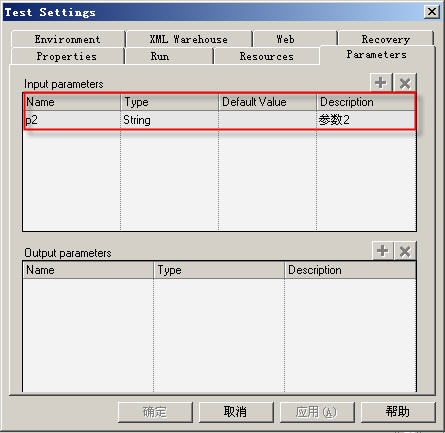
Task: Click the 应用(A) Apply button
Action: [317, 412]
